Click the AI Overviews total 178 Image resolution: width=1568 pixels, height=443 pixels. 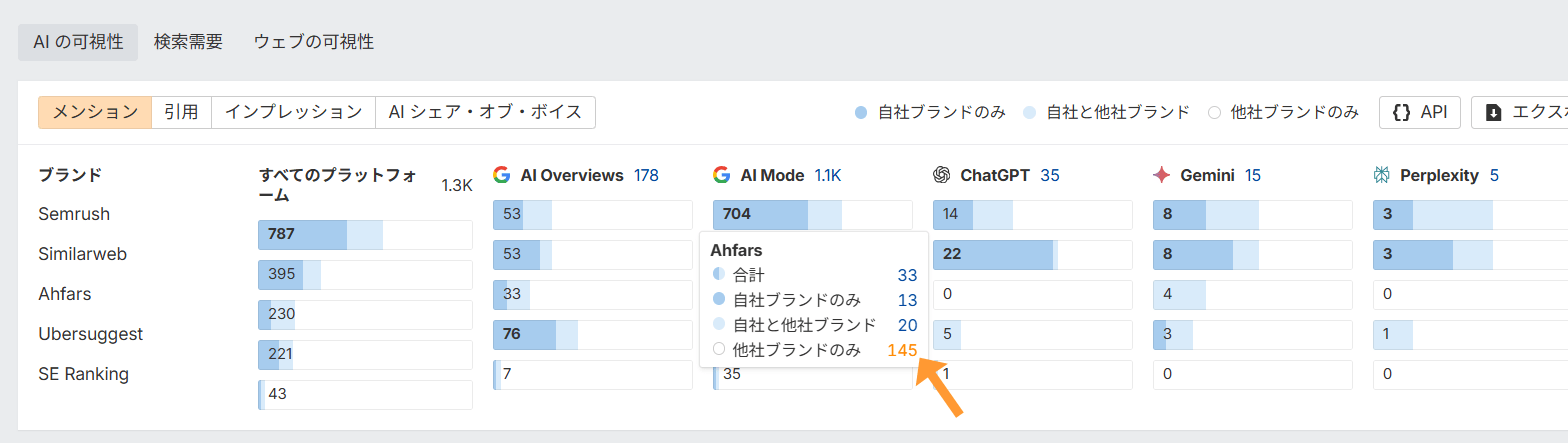(646, 175)
